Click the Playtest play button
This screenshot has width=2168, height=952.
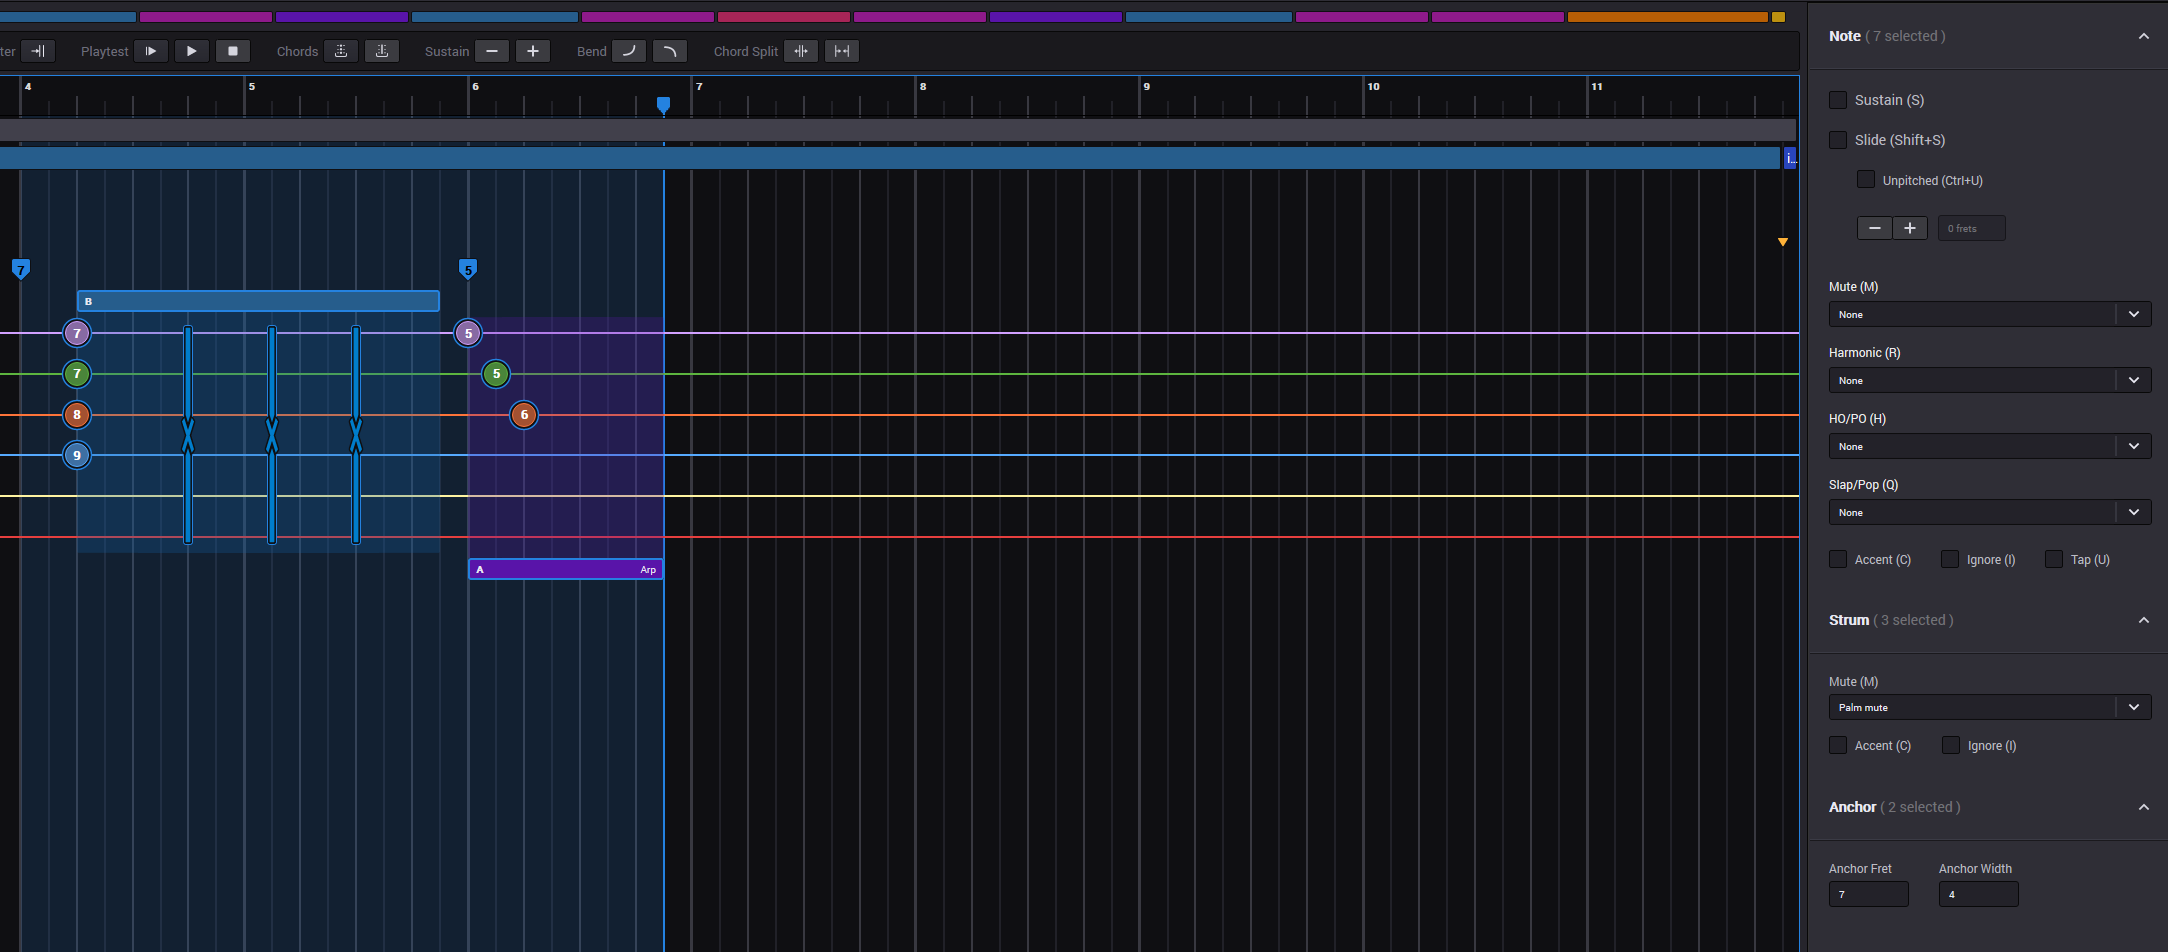pos(191,51)
